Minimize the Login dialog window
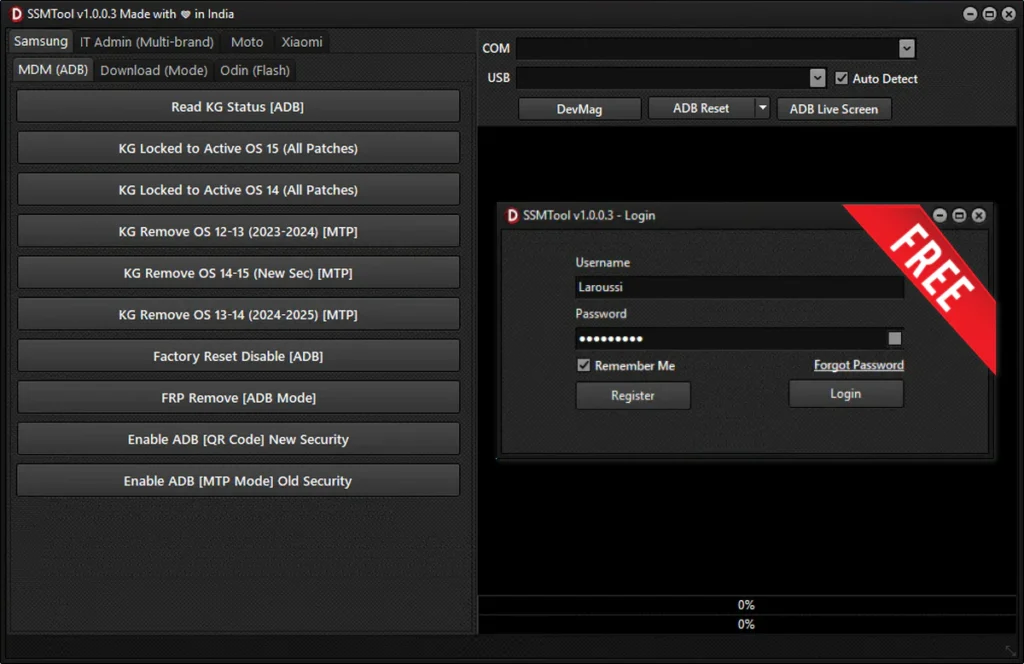 coord(940,215)
